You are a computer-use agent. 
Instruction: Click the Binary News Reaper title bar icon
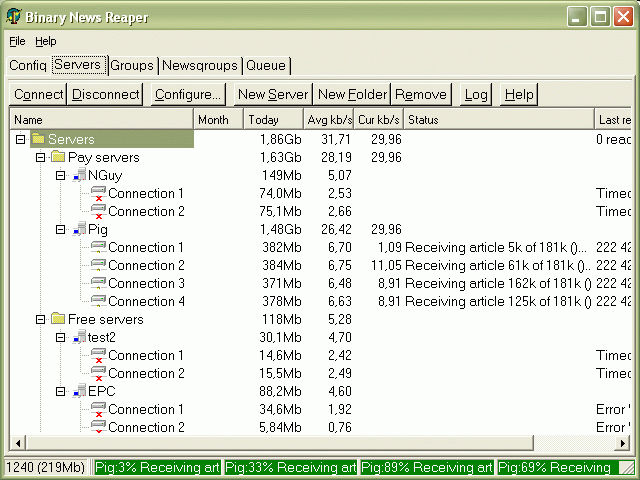(14, 16)
